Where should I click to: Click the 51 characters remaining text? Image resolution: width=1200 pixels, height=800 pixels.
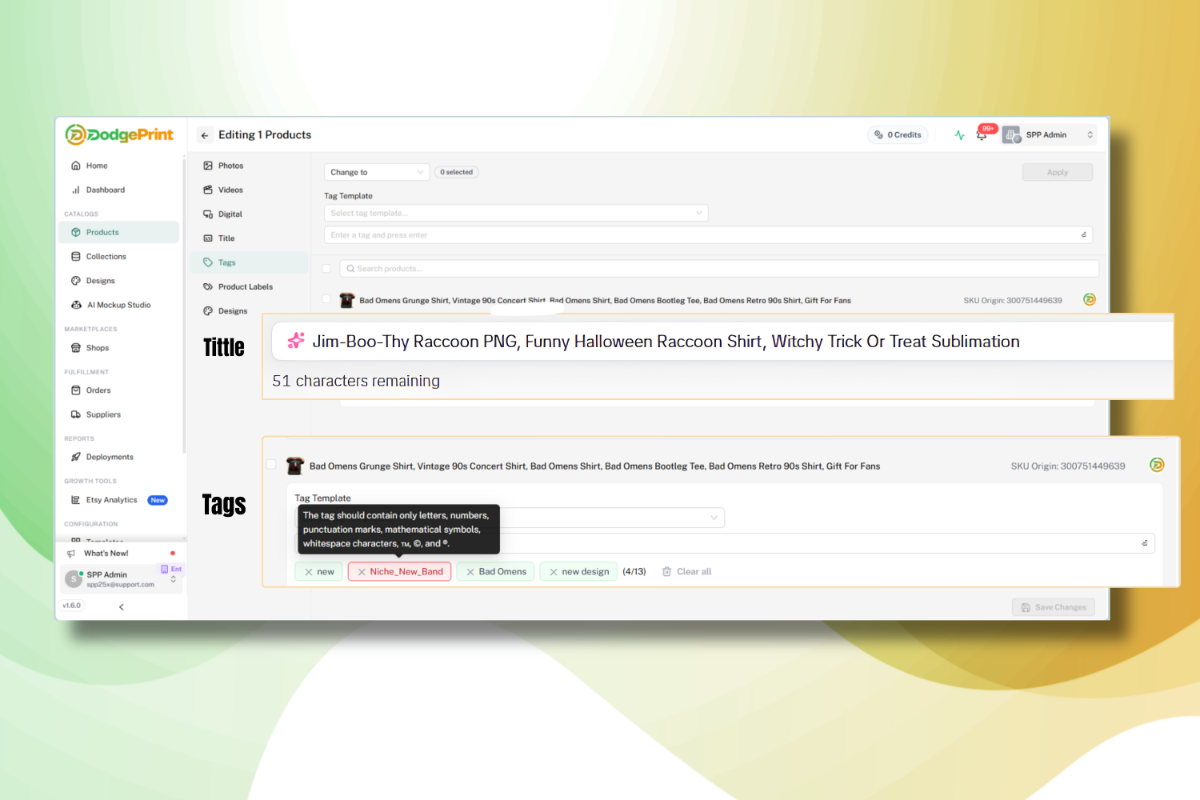pos(356,381)
